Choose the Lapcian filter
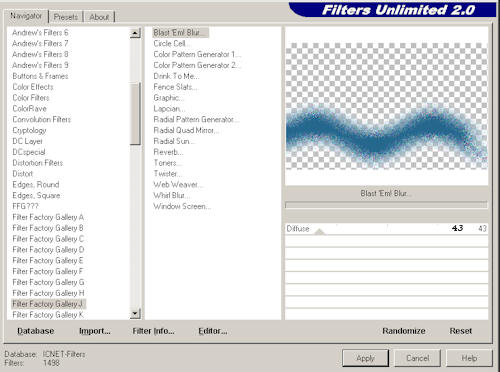500x372 pixels. coord(169,108)
